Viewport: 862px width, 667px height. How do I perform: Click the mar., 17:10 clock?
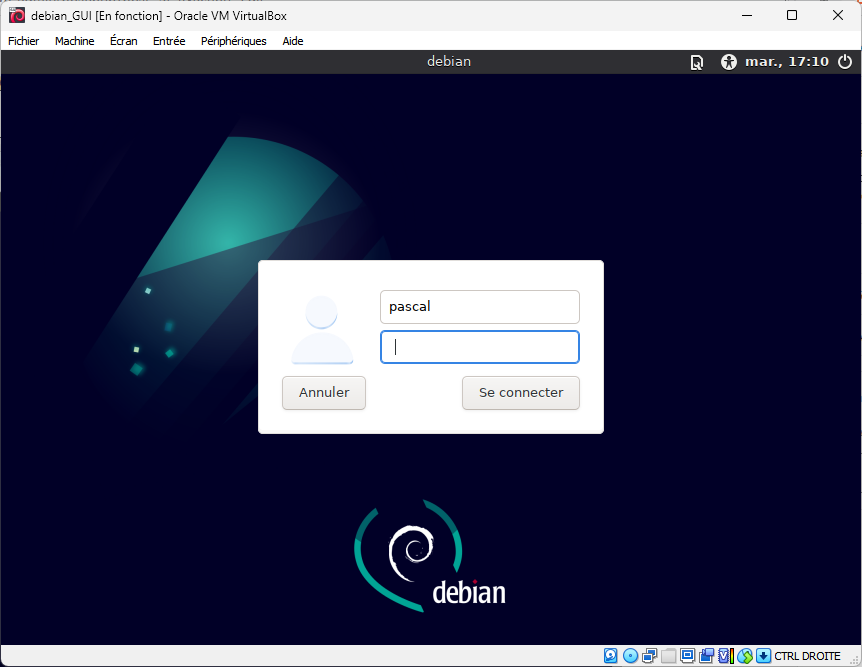tap(787, 62)
